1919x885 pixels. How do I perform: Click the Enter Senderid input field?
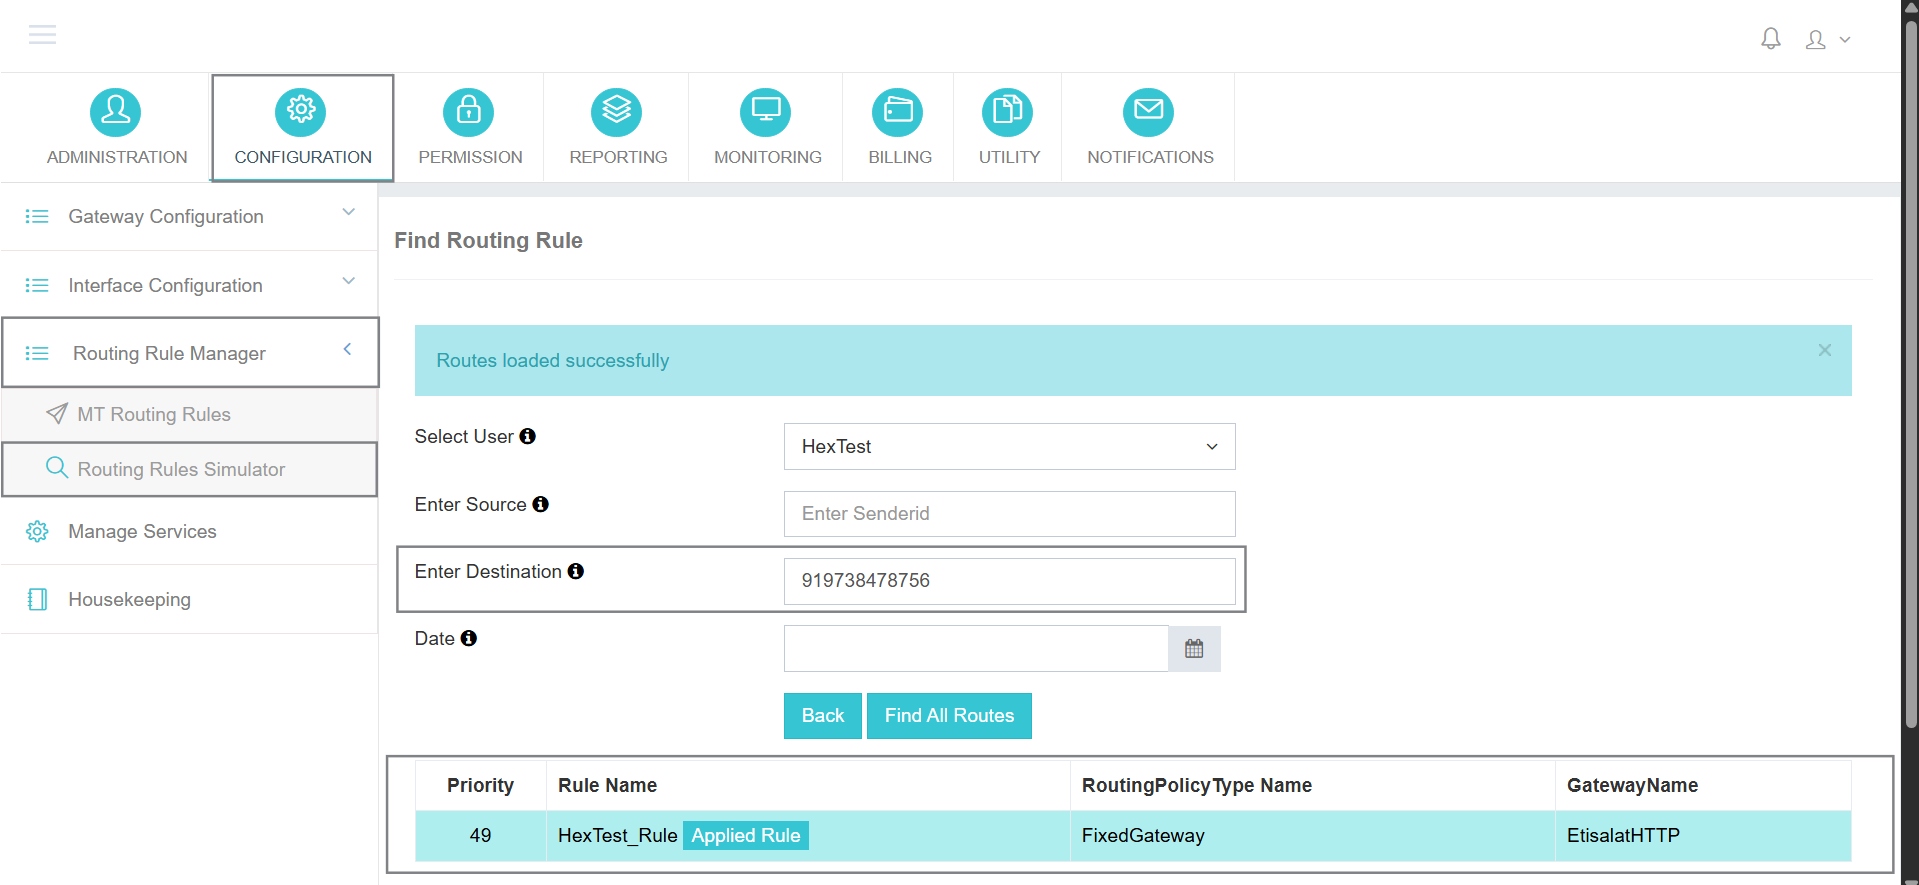pos(1009,514)
